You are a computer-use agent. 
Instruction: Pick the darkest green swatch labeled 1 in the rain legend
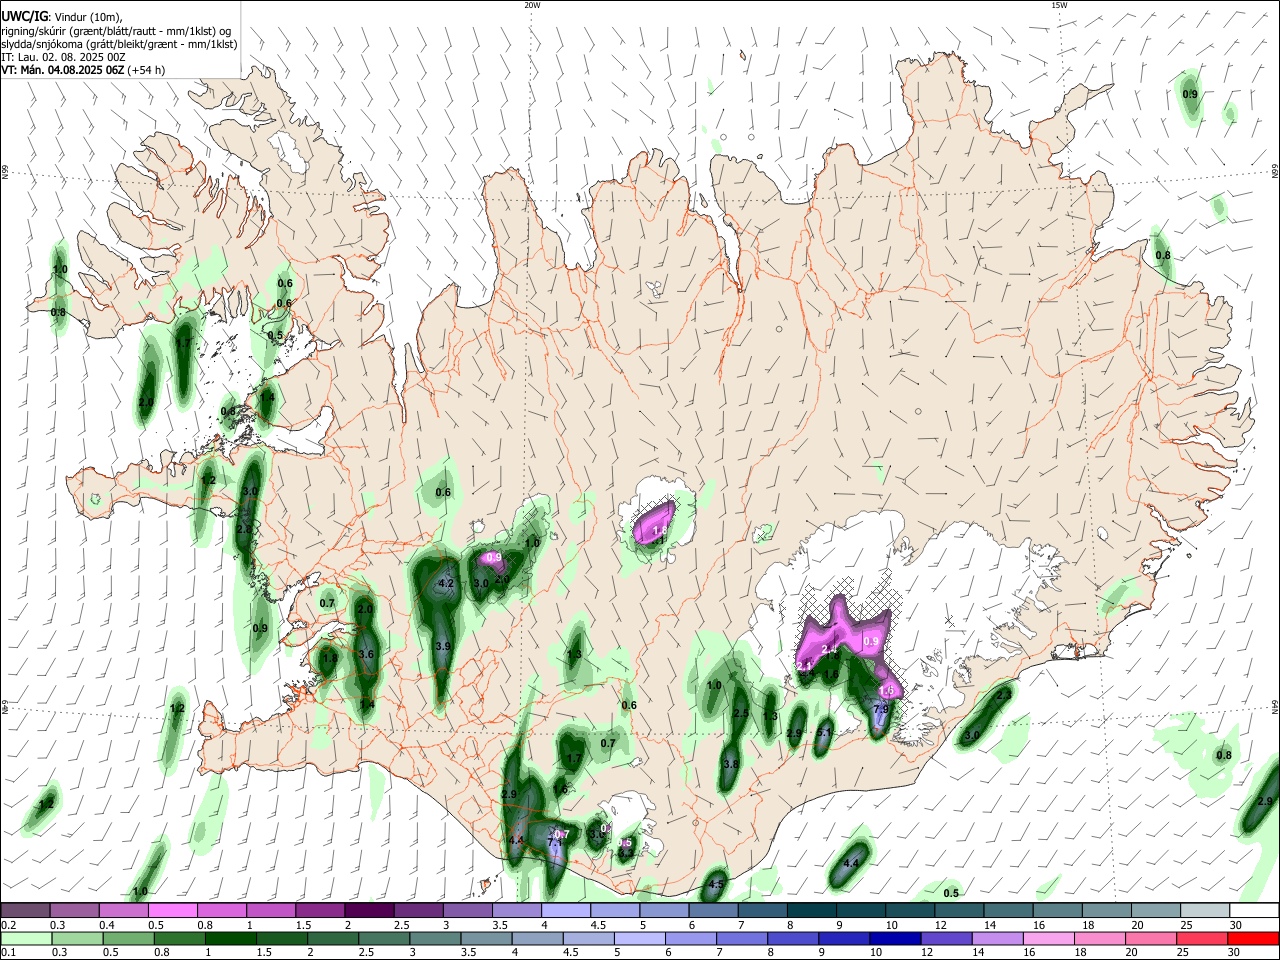click(230, 938)
